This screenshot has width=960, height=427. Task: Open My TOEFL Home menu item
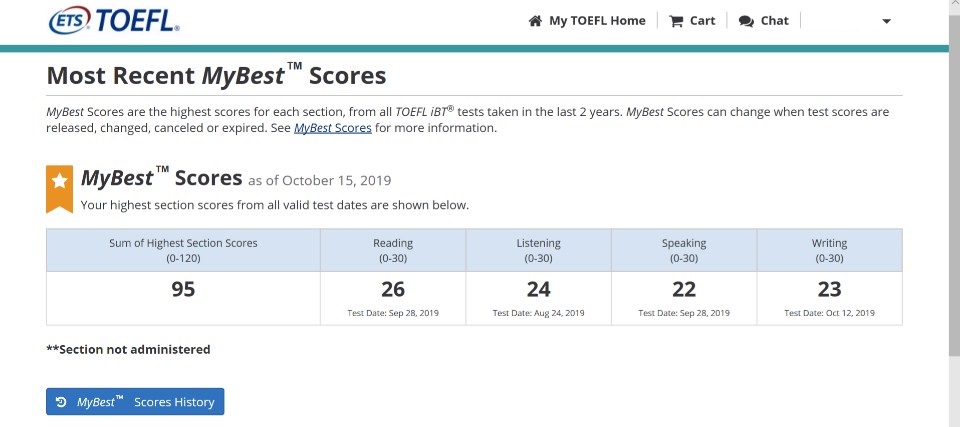(x=587, y=21)
